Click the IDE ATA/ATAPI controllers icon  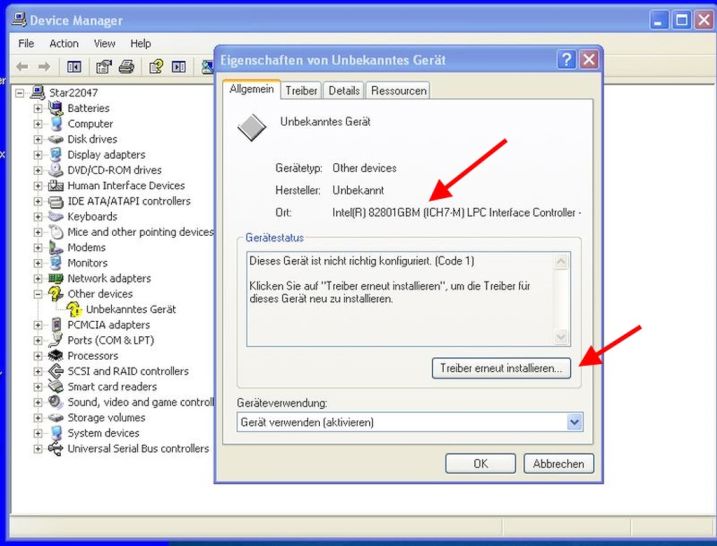tap(56, 201)
